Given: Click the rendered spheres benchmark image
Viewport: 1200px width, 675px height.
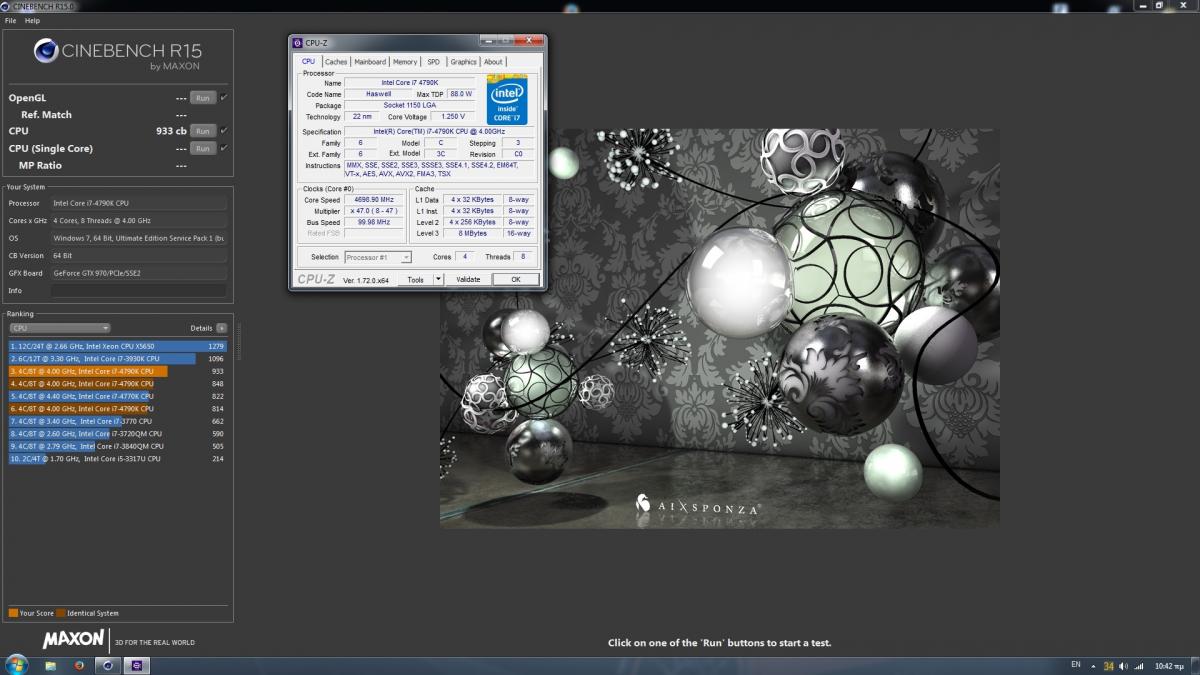Looking at the screenshot, I should 720,328.
